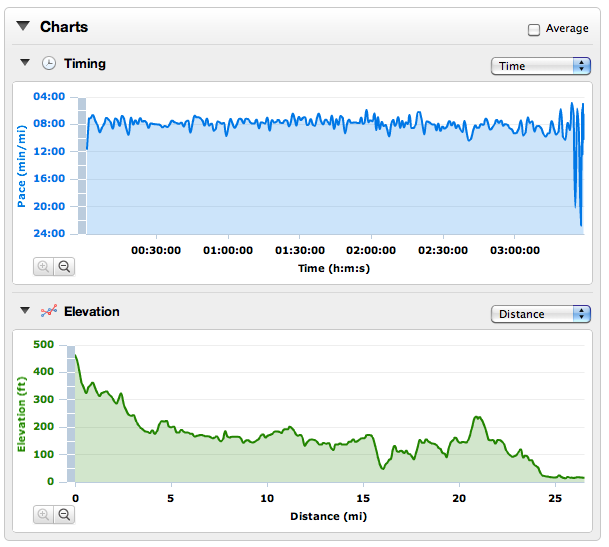
Task: Click the clock icon beside Timing
Action: [x=48, y=64]
